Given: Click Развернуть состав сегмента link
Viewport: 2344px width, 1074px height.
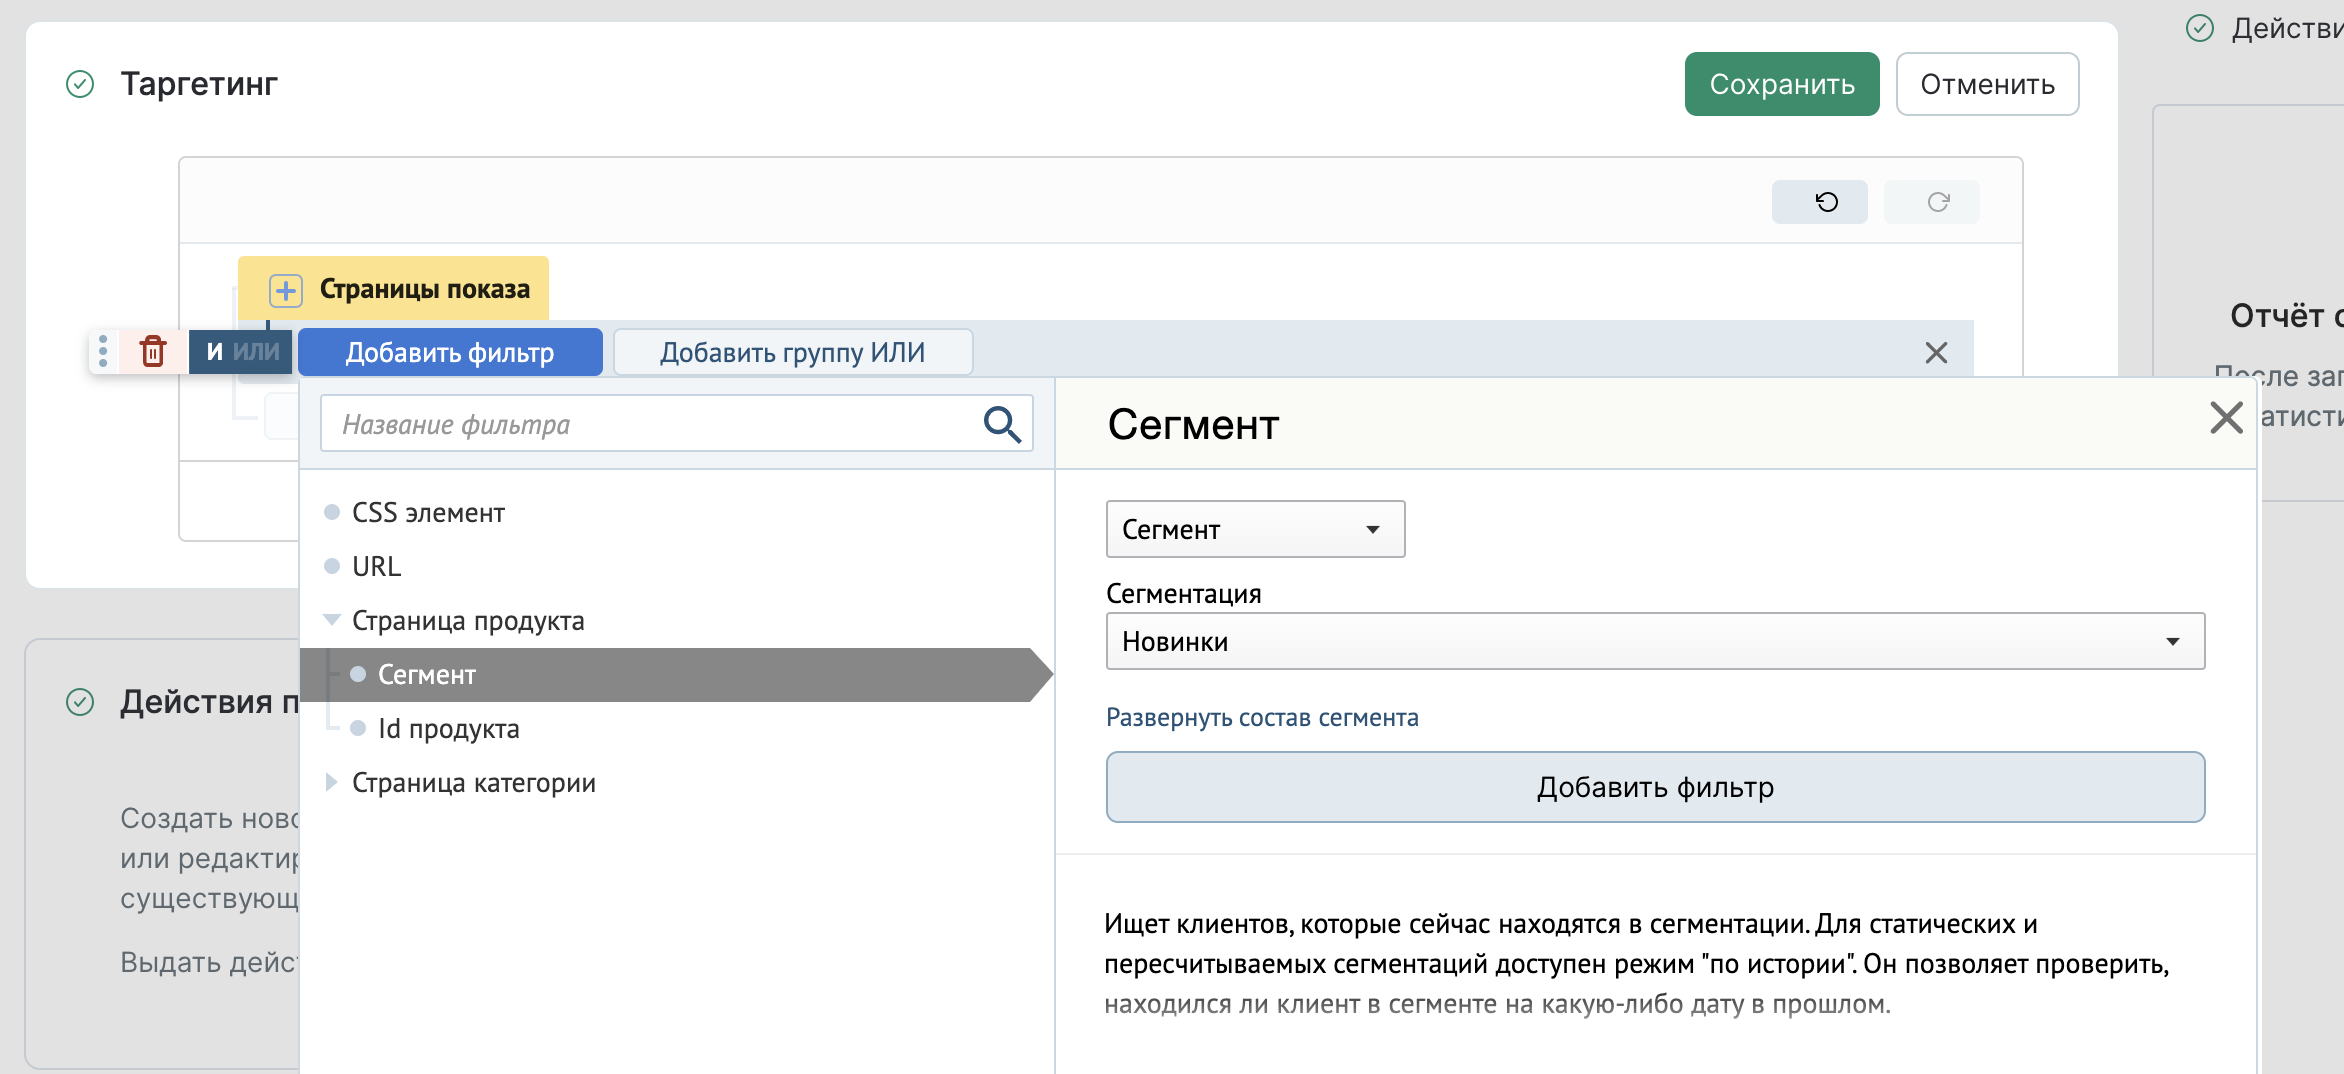Looking at the screenshot, I should [1262, 717].
